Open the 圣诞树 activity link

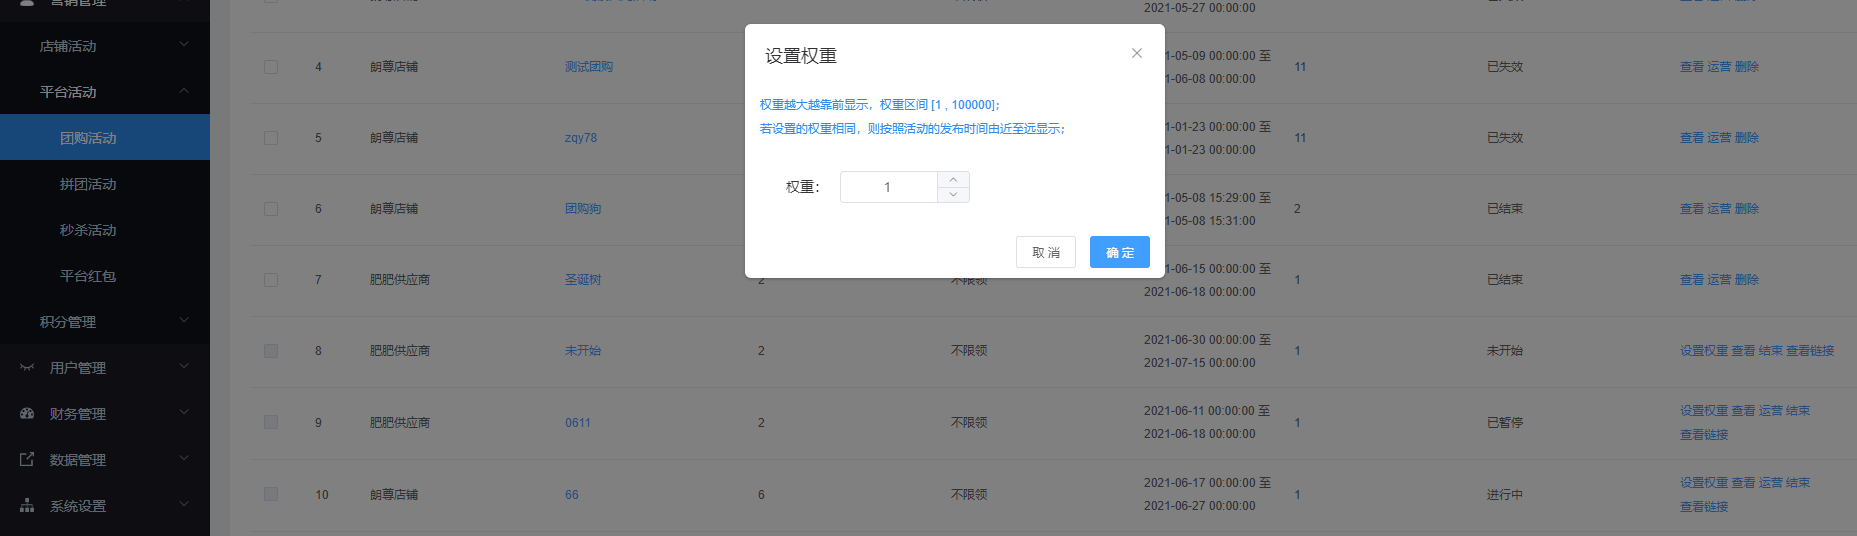point(583,280)
